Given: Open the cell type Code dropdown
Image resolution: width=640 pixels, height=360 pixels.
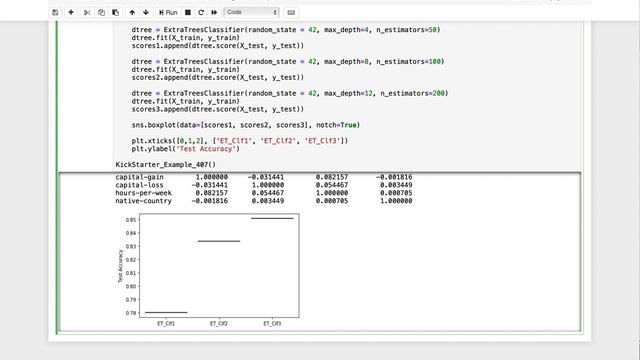Looking at the screenshot, I should point(251,12).
